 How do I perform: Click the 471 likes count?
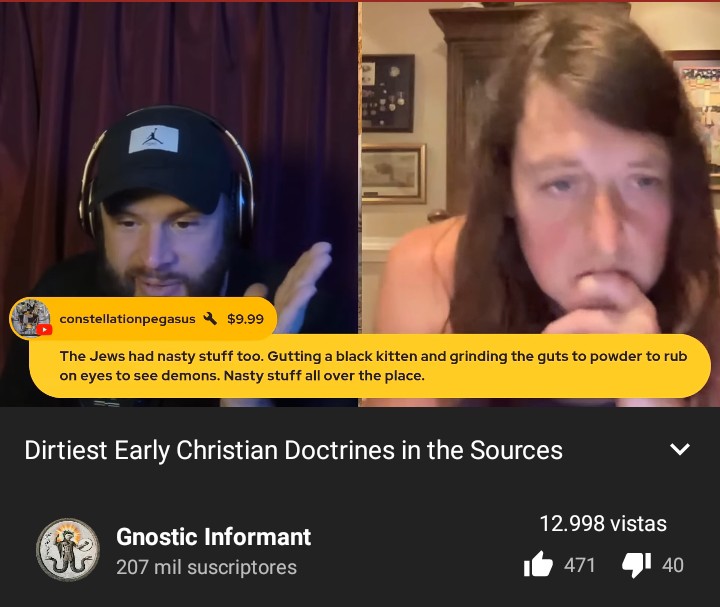[x=579, y=565]
